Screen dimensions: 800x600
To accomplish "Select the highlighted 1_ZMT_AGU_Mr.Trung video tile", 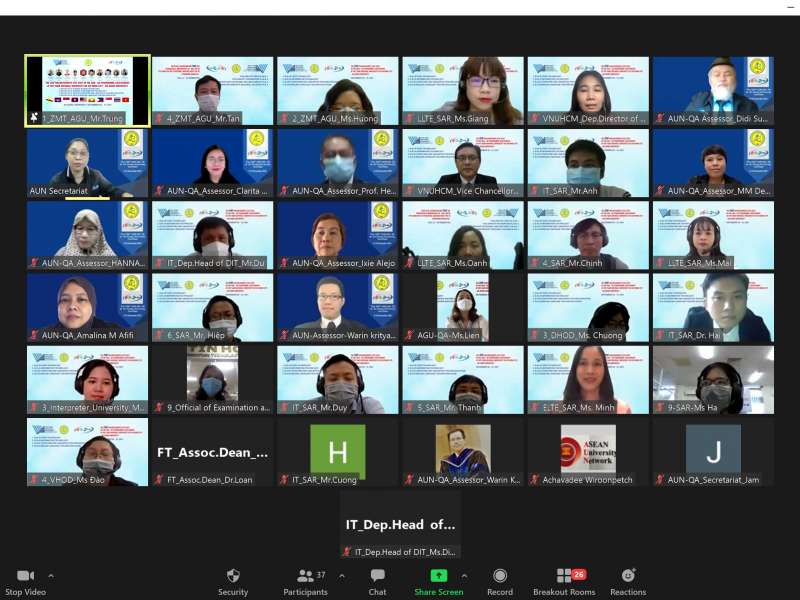I will tap(87, 90).
